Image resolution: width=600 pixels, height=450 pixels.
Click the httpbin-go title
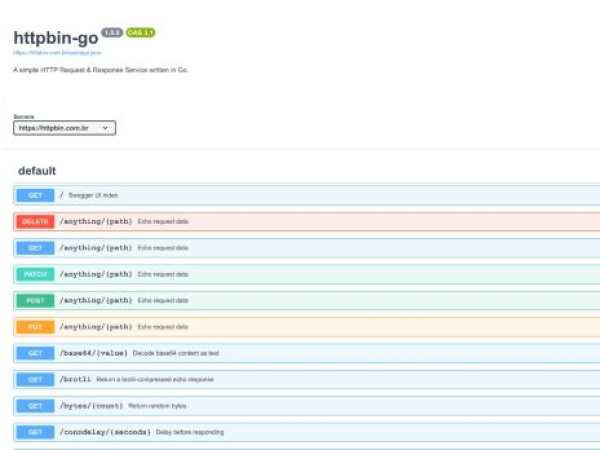pyautogui.click(x=56, y=38)
